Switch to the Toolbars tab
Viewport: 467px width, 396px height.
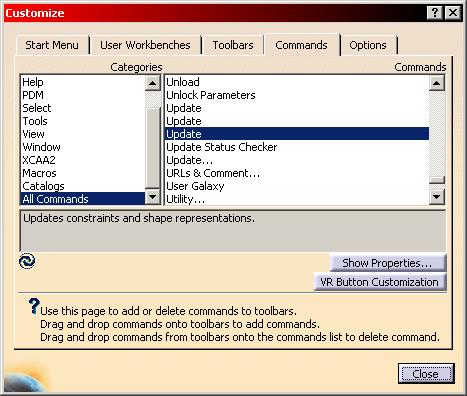[x=233, y=45]
